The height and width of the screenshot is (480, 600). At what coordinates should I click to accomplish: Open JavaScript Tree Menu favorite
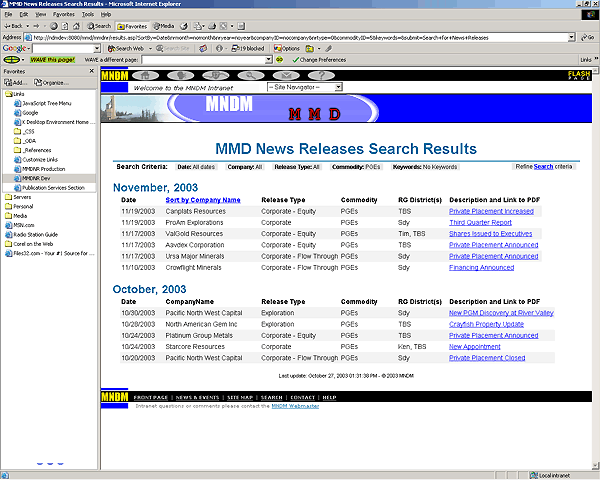tap(42, 103)
